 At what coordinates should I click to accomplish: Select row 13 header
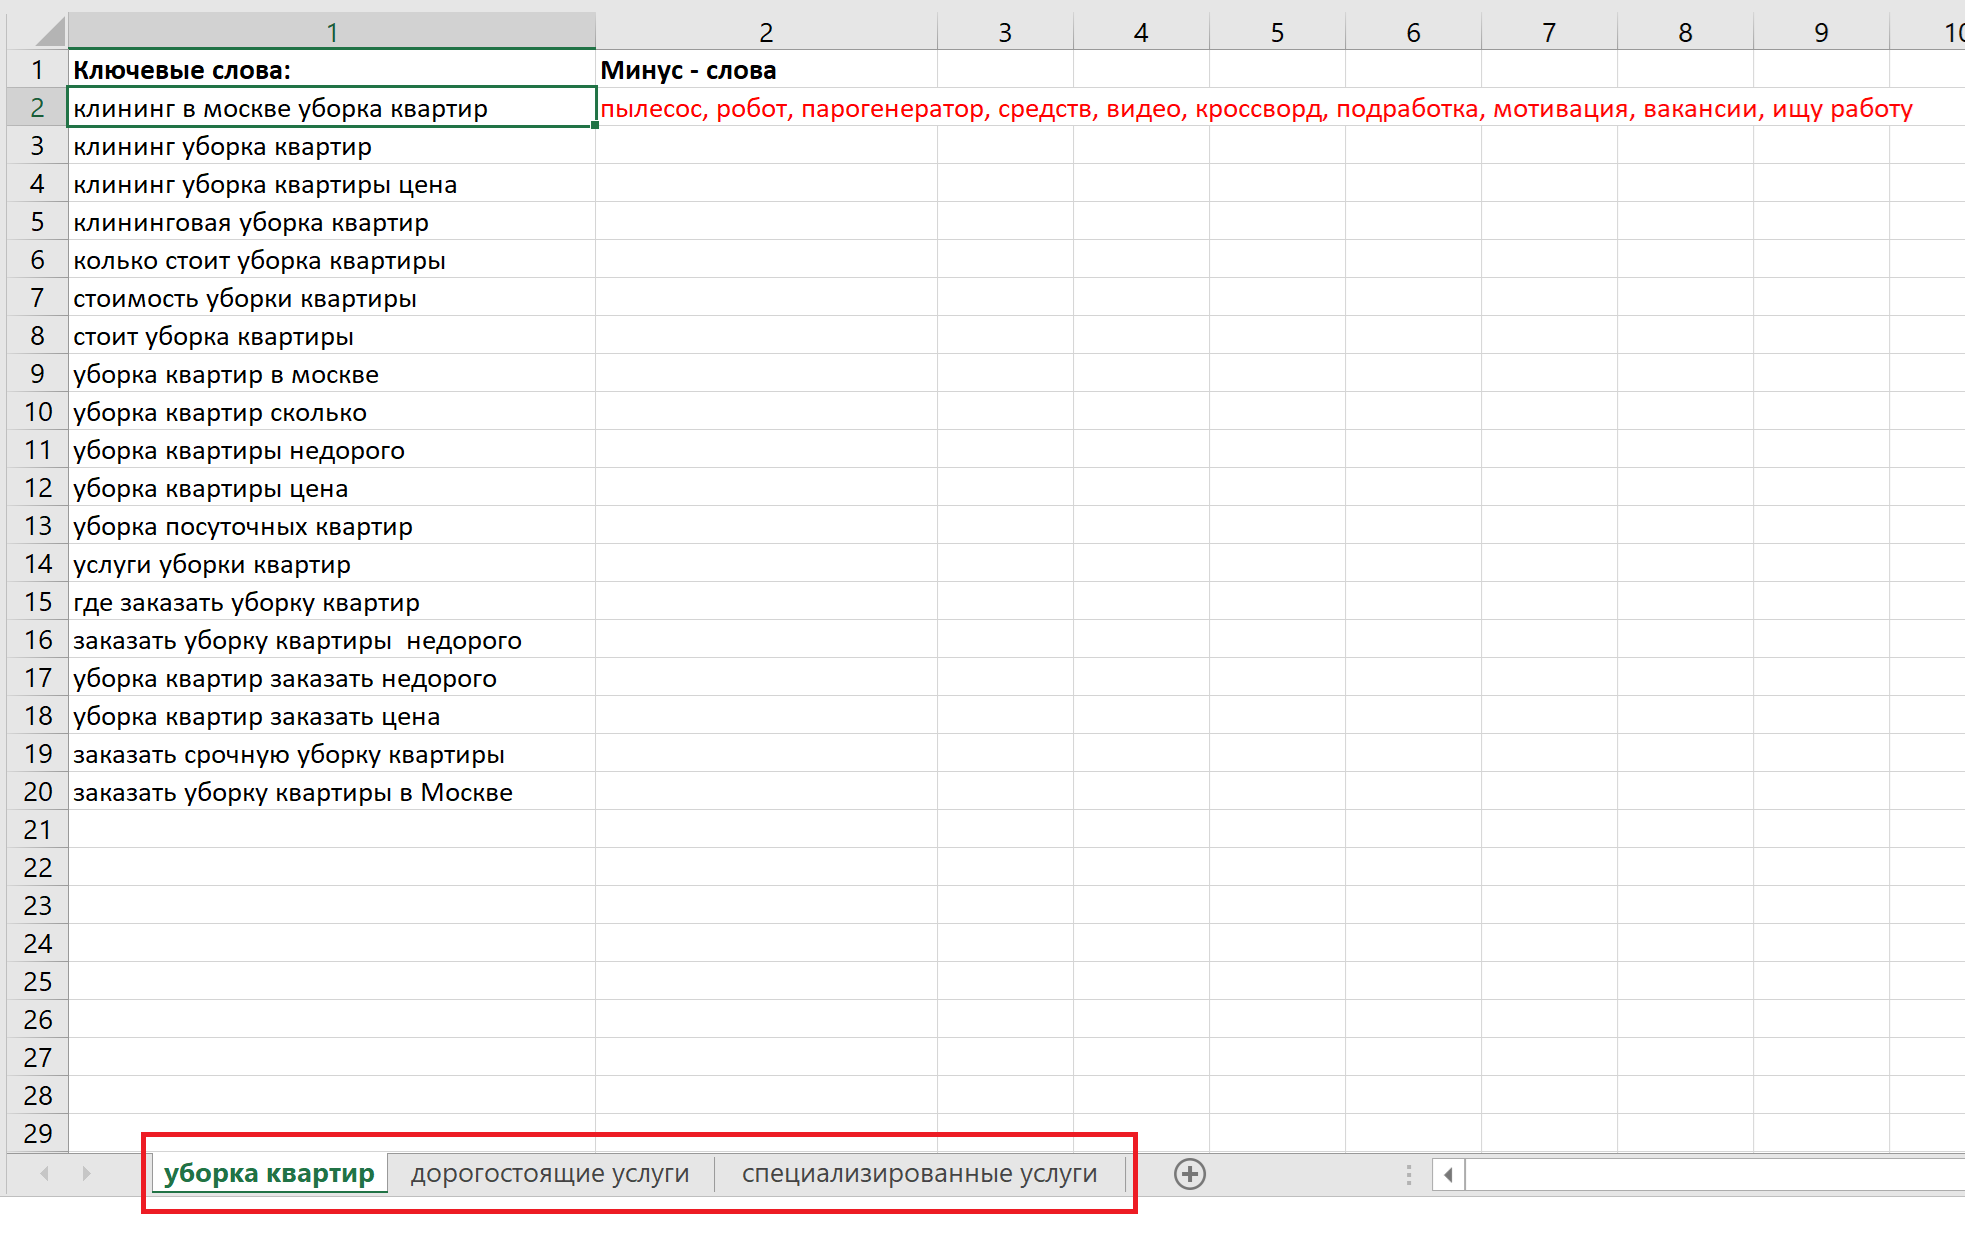[38, 526]
